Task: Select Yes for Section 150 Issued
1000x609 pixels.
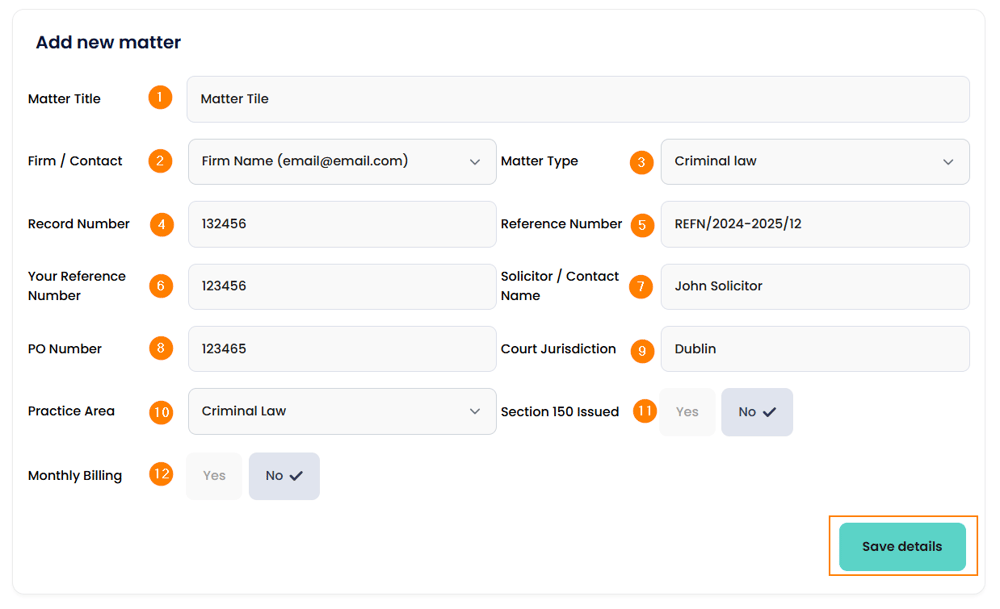Action: point(687,412)
